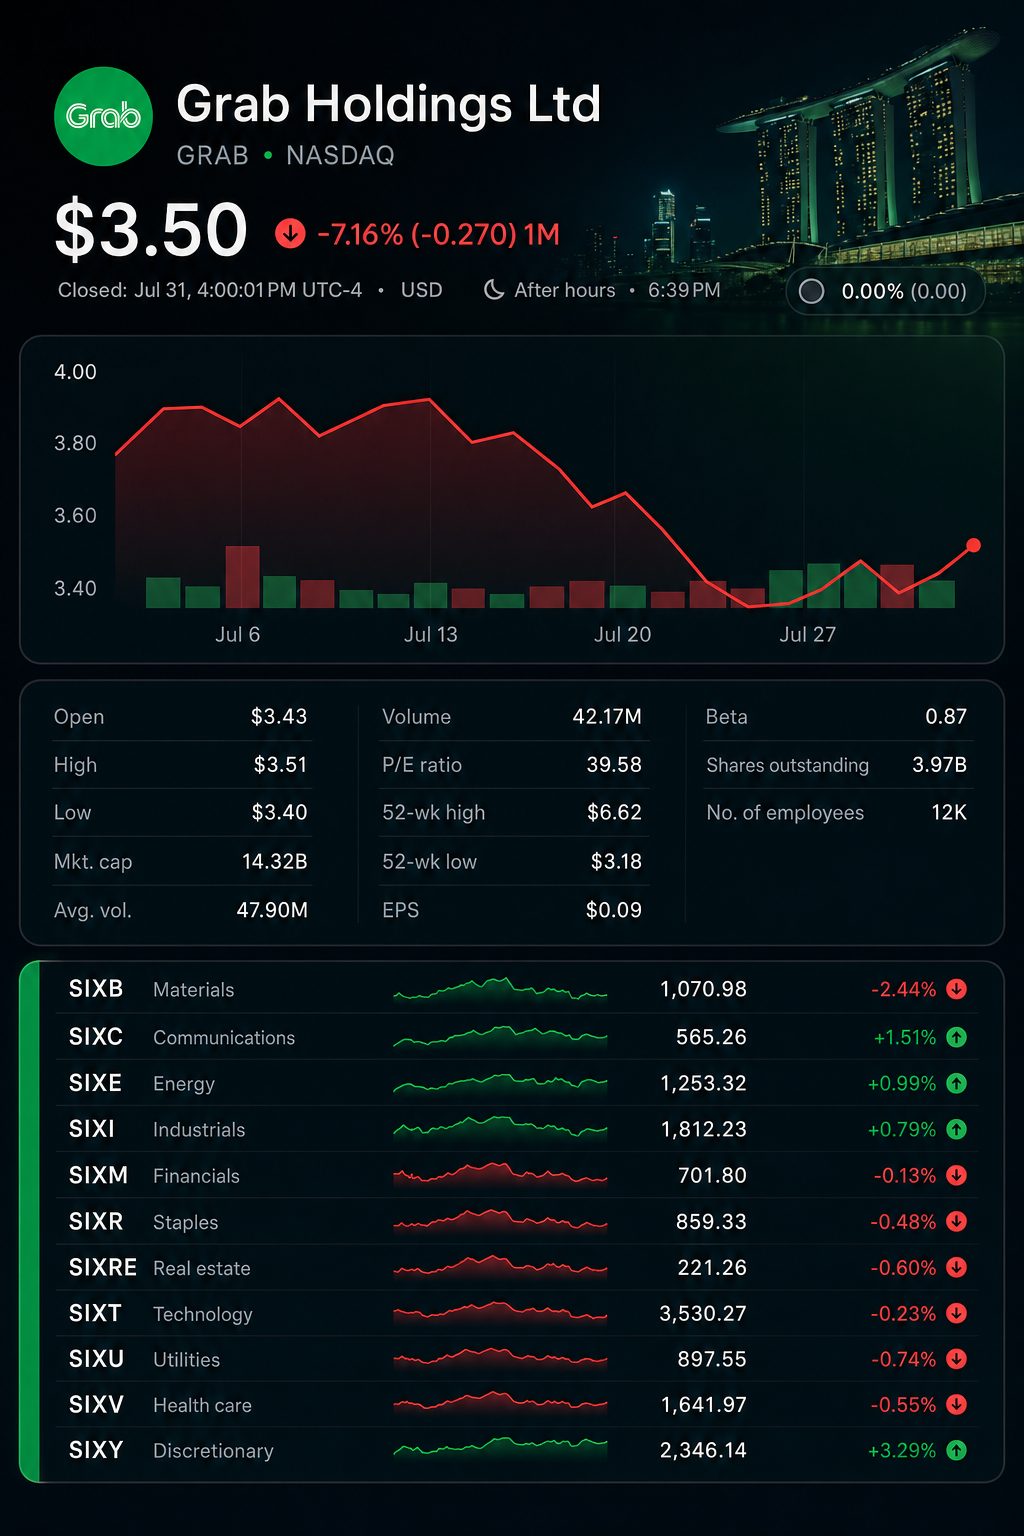This screenshot has width=1024, height=1536.
Task: Click the Open value $3.43
Action: [x=279, y=716]
